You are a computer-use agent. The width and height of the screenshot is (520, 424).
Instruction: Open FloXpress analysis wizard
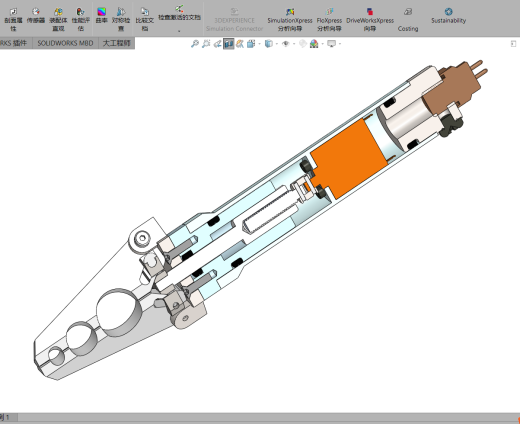click(329, 20)
